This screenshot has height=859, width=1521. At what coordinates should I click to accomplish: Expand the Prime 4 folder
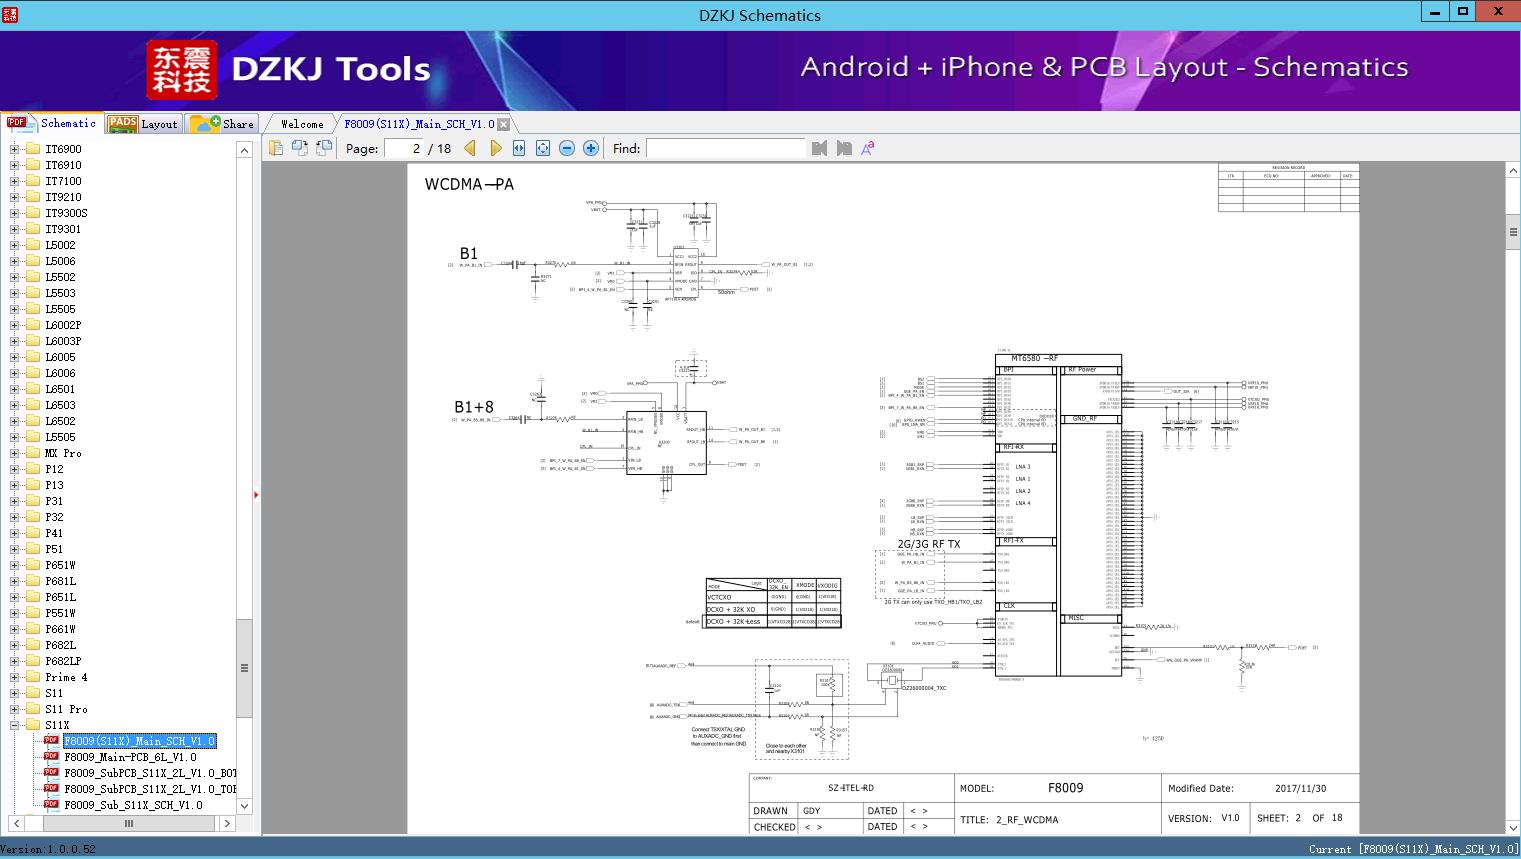[x=15, y=677]
